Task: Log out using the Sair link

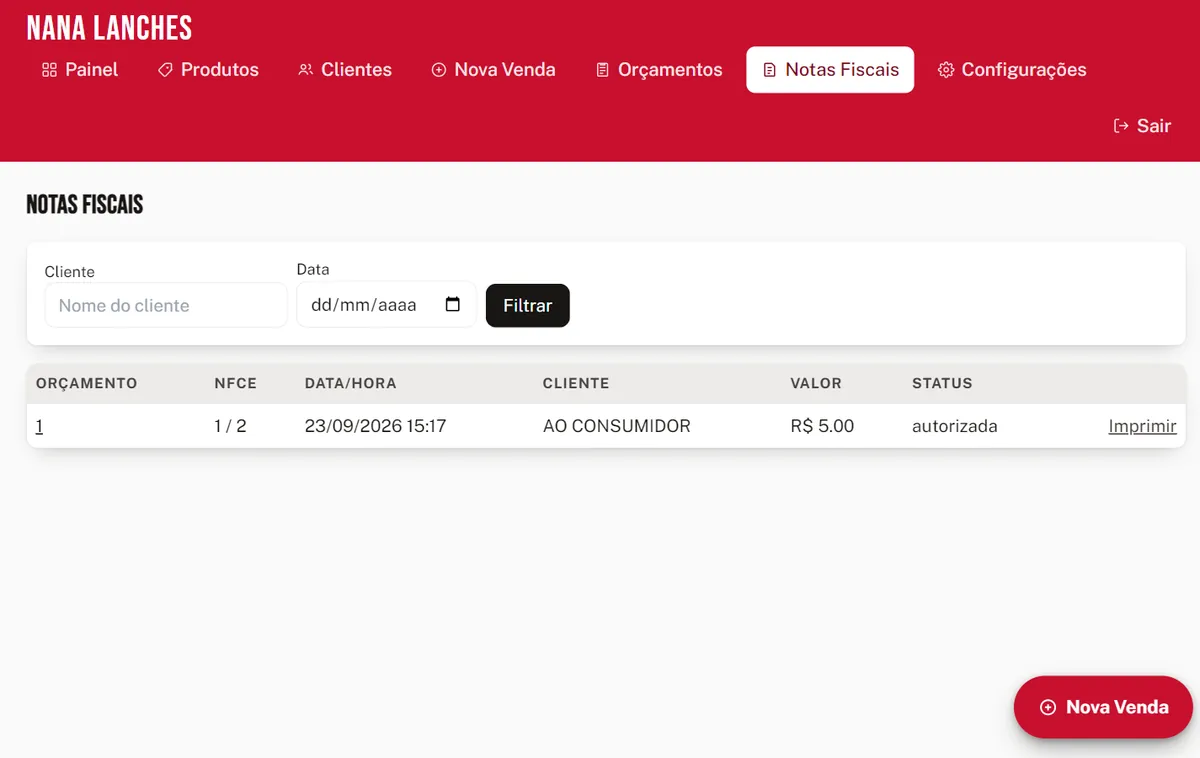Action: coord(1142,126)
